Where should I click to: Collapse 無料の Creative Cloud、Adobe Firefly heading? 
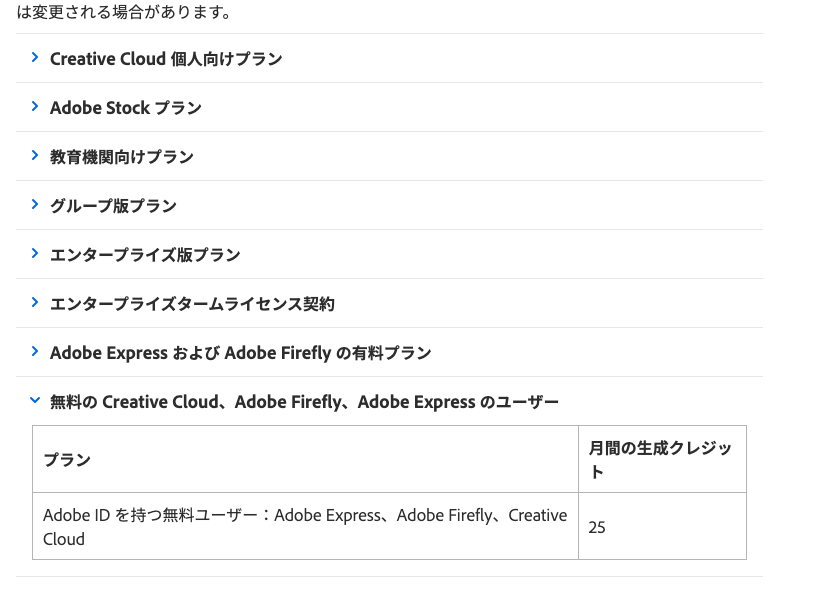pos(304,402)
